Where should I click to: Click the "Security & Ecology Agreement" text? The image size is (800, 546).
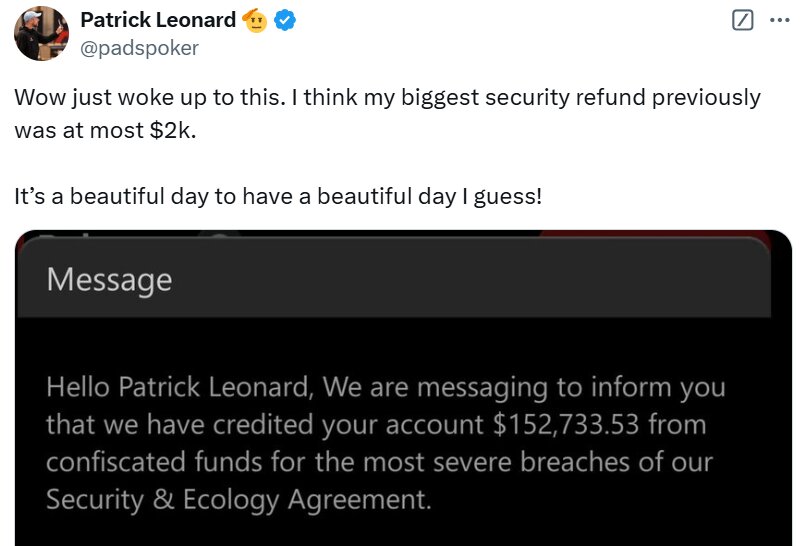(x=239, y=499)
